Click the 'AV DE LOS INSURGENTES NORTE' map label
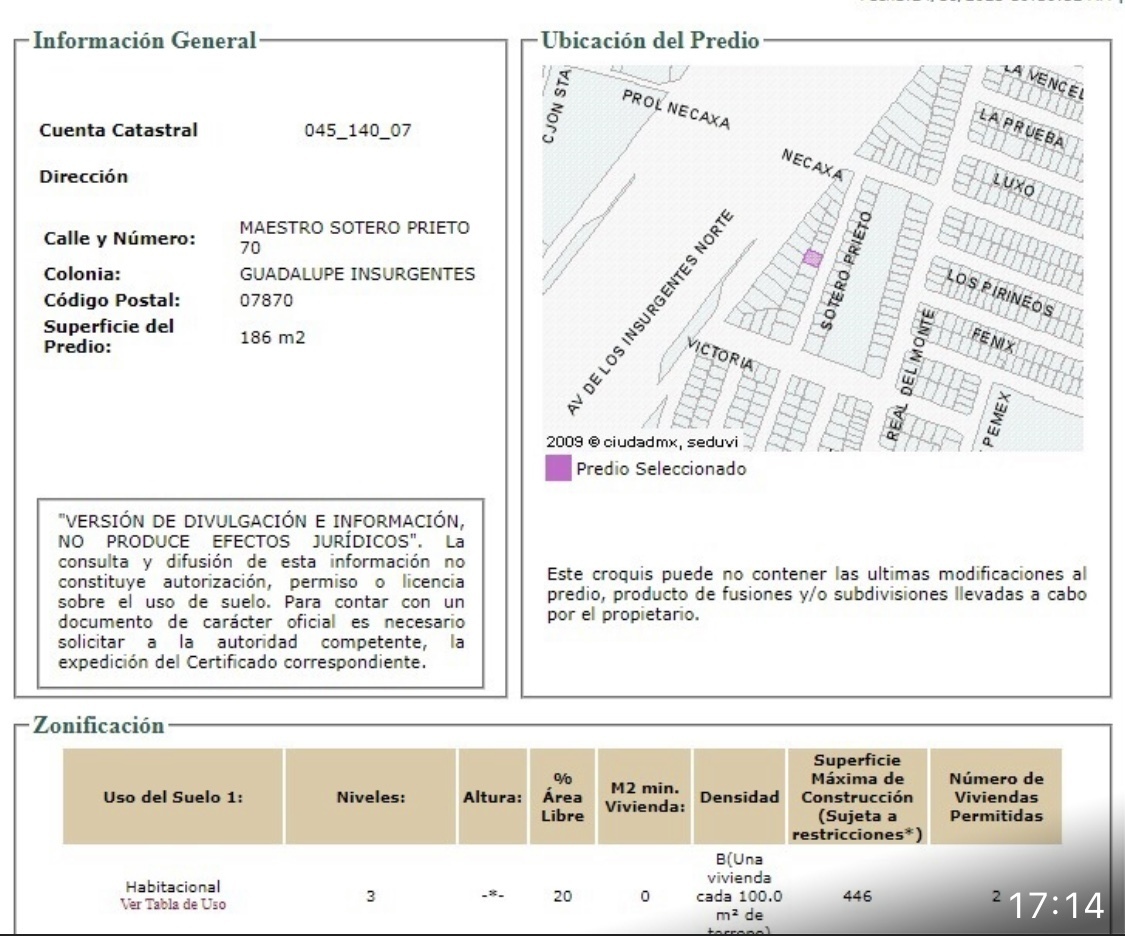 pos(650,313)
